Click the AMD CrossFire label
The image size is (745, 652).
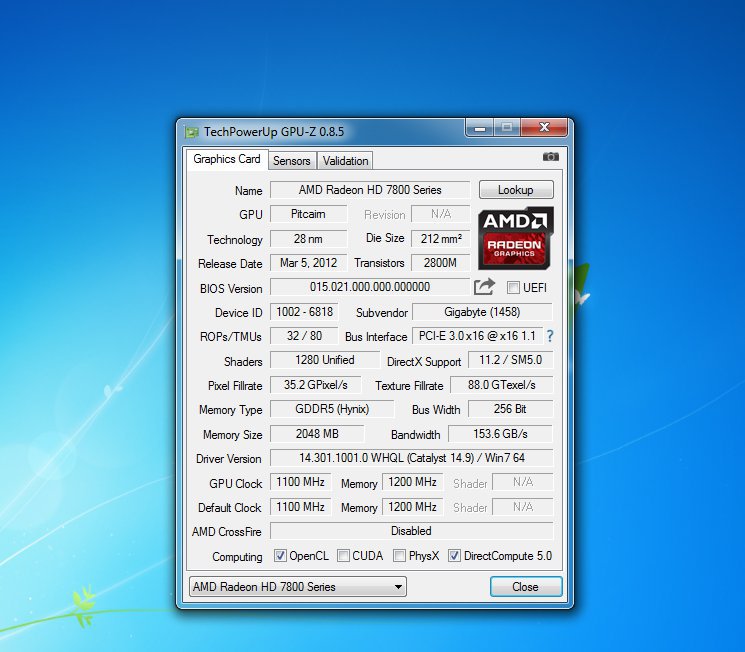(x=227, y=532)
